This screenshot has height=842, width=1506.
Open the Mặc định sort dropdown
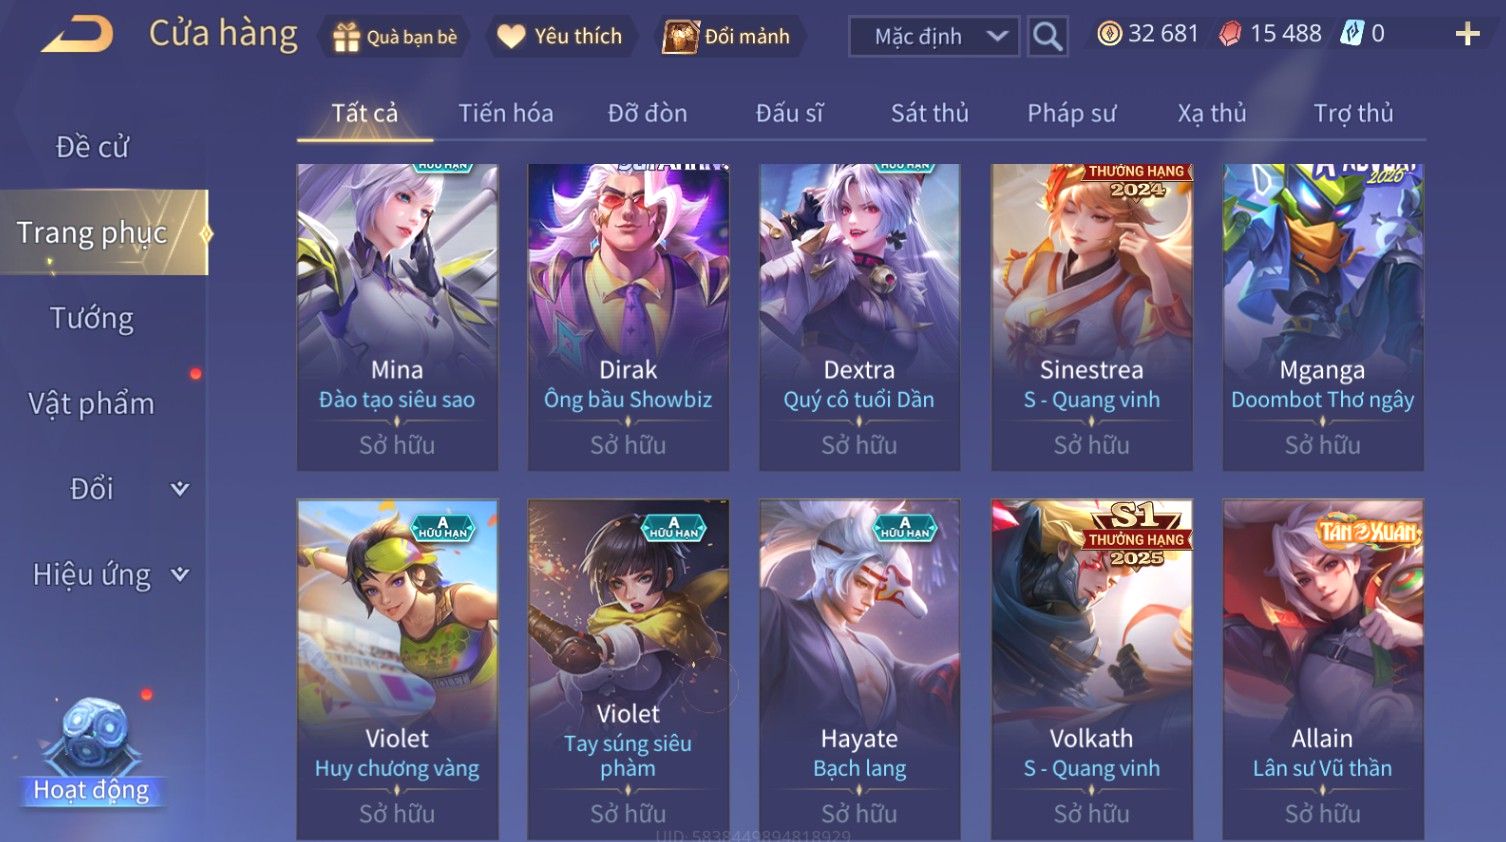934,37
